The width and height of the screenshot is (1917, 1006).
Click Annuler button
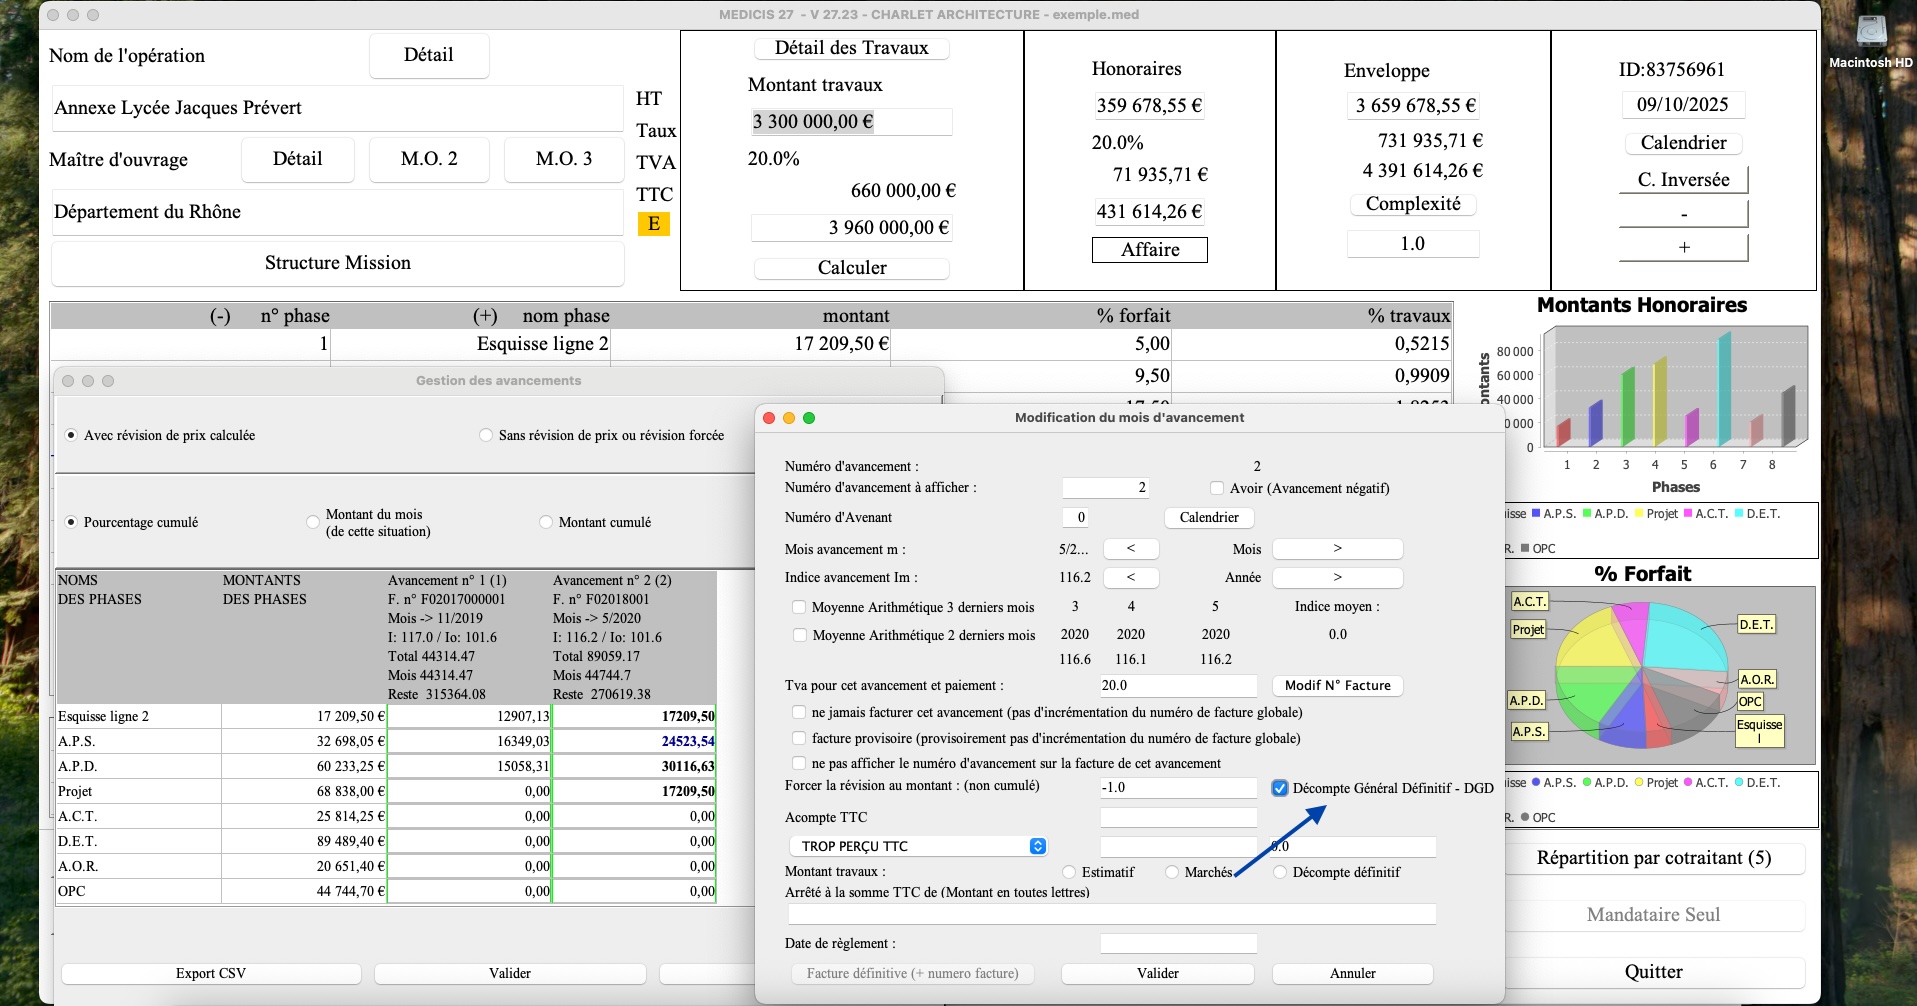coord(1352,973)
